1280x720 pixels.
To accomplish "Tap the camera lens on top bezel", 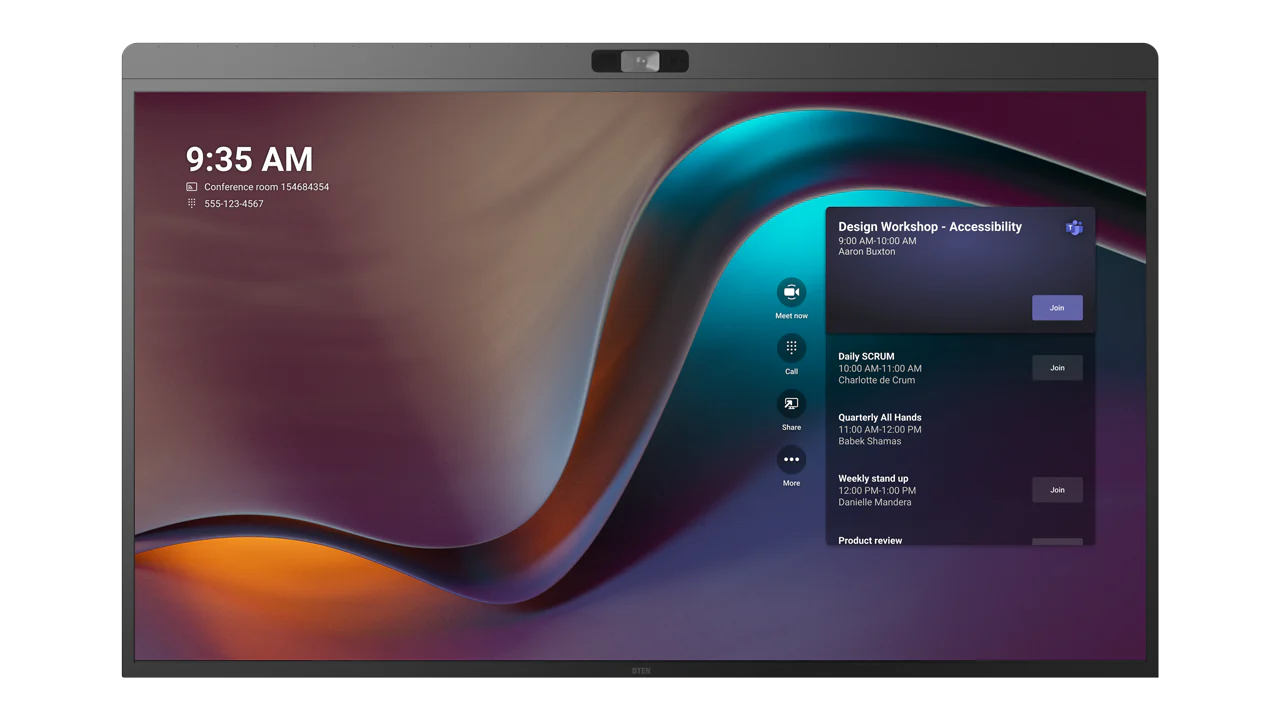I will (x=640, y=62).
